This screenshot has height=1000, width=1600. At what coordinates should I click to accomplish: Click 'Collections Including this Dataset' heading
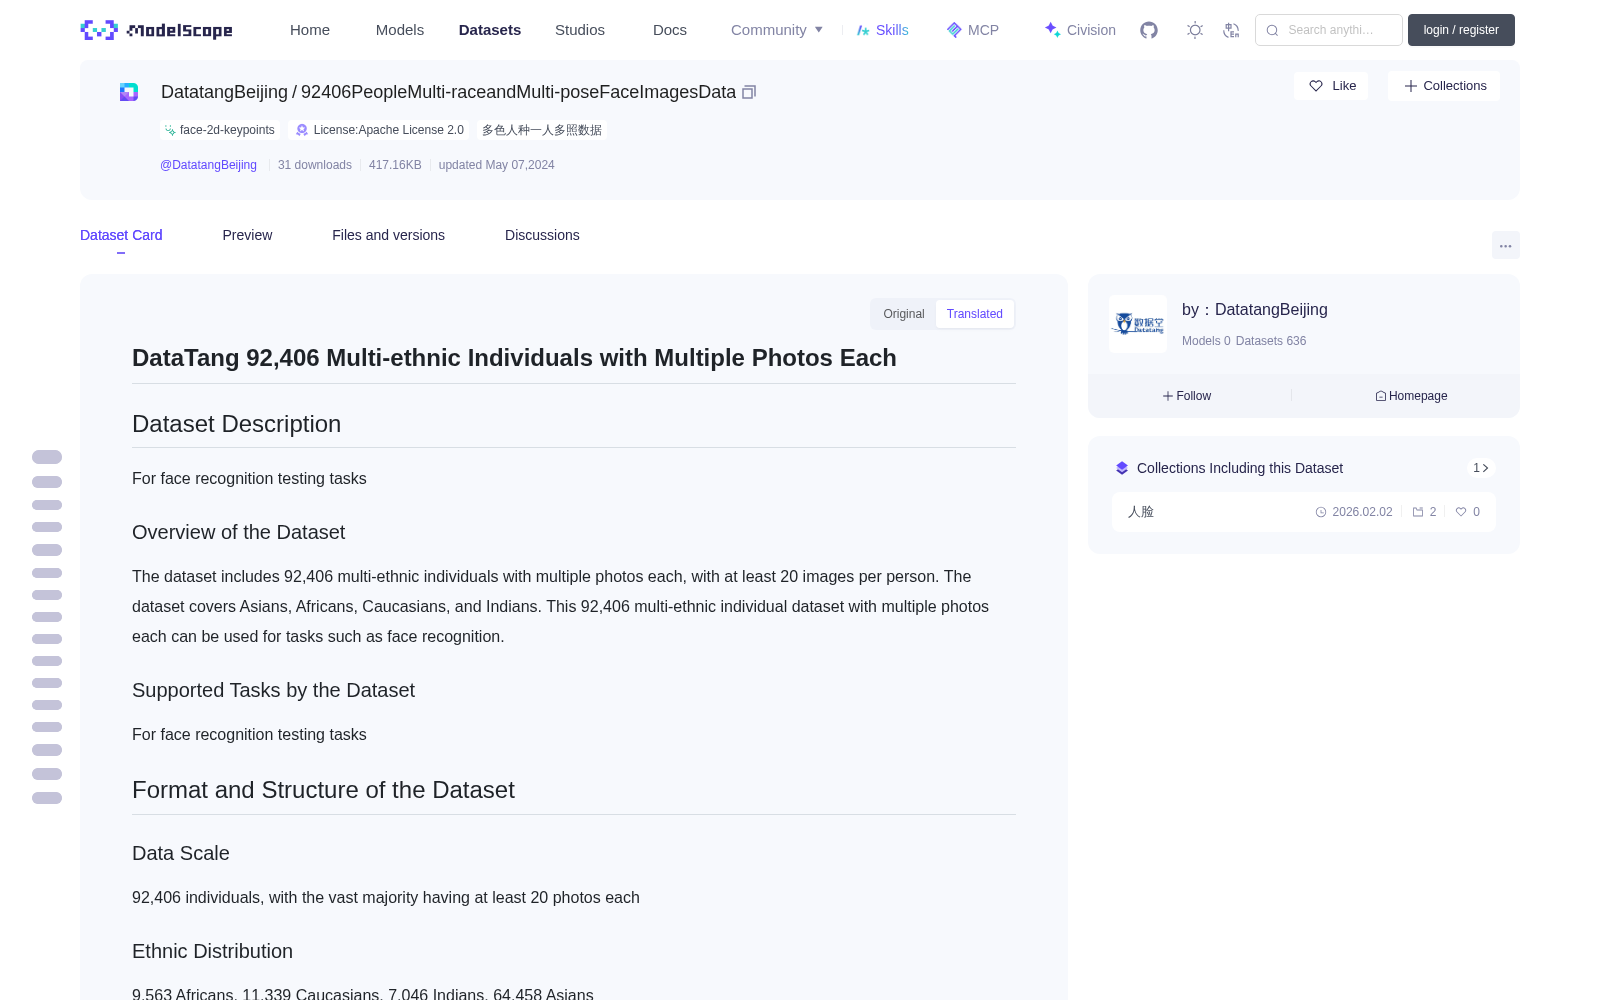click(x=1240, y=468)
